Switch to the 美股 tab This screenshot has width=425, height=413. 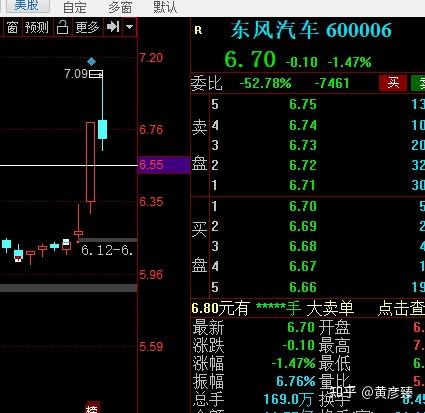(x=28, y=6)
